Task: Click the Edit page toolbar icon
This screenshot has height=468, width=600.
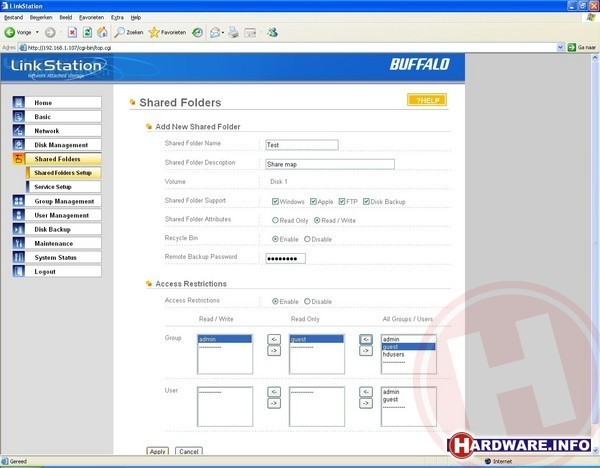Action: (x=250, y=33)
